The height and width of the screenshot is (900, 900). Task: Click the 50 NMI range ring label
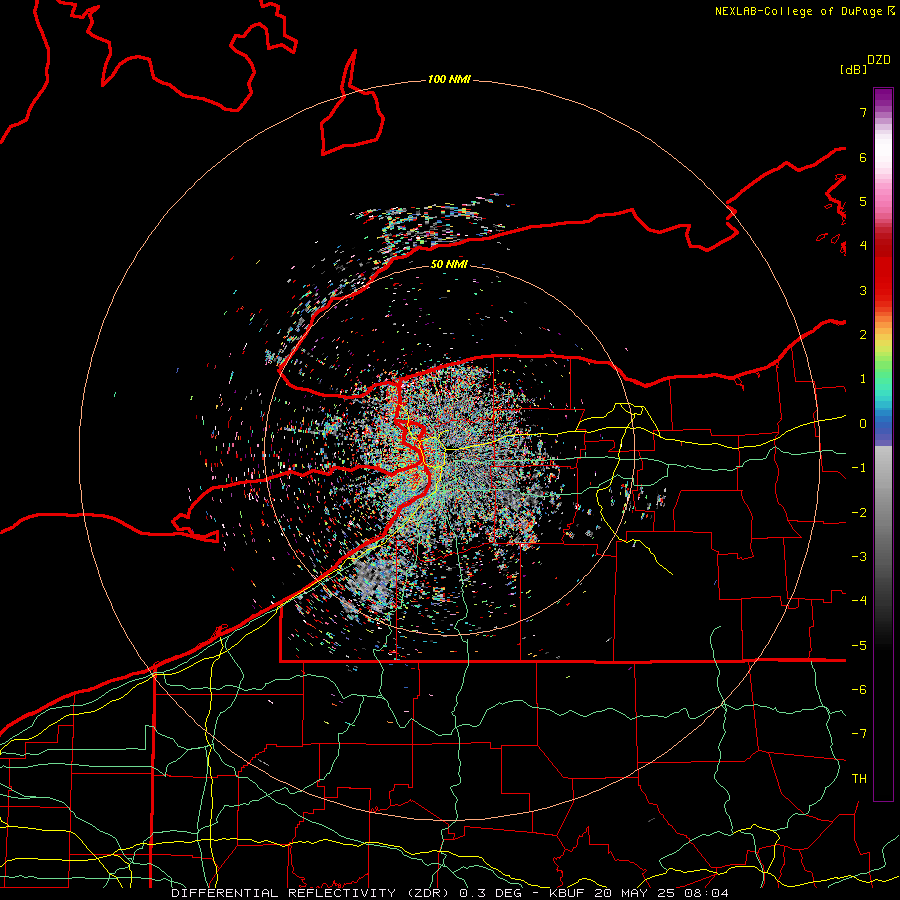[x=449, y=264]
